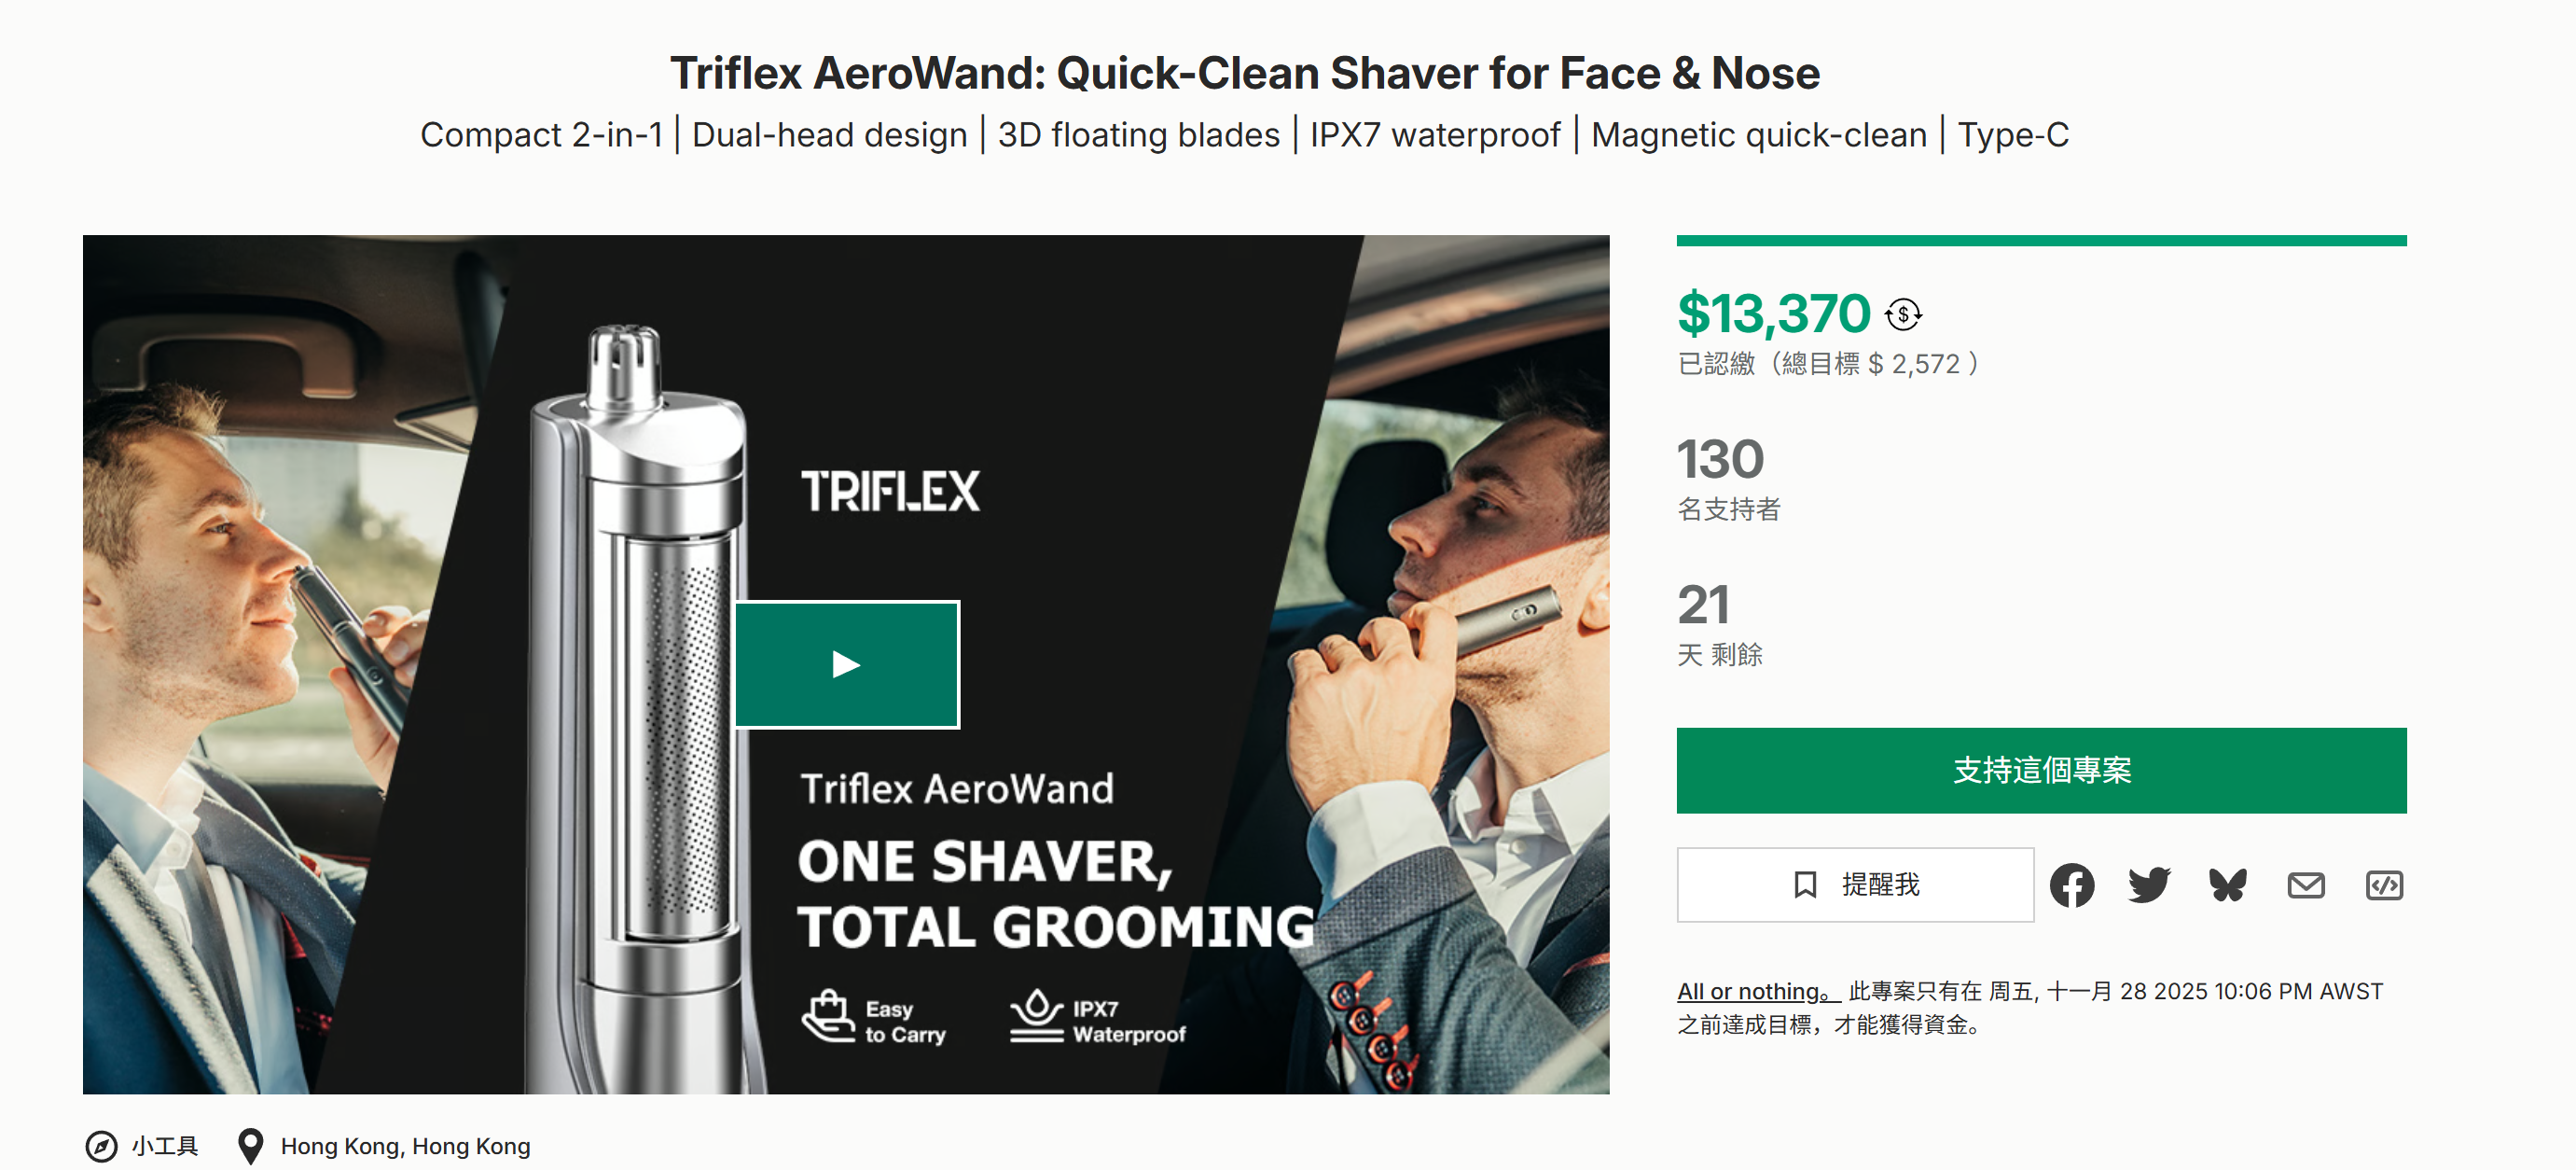Share via the Bluesky butterfly icon
The width and height of the screenshot is (2576, 1170).
click(x=2227, y=885)
